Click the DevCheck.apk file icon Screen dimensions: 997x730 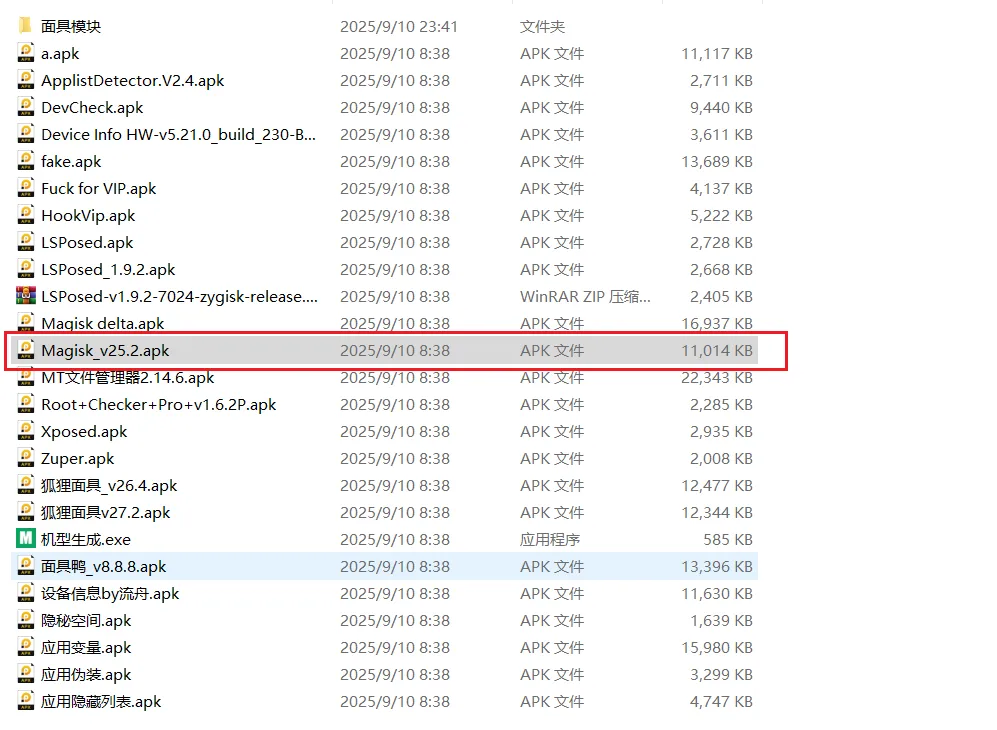coord(26,107)
